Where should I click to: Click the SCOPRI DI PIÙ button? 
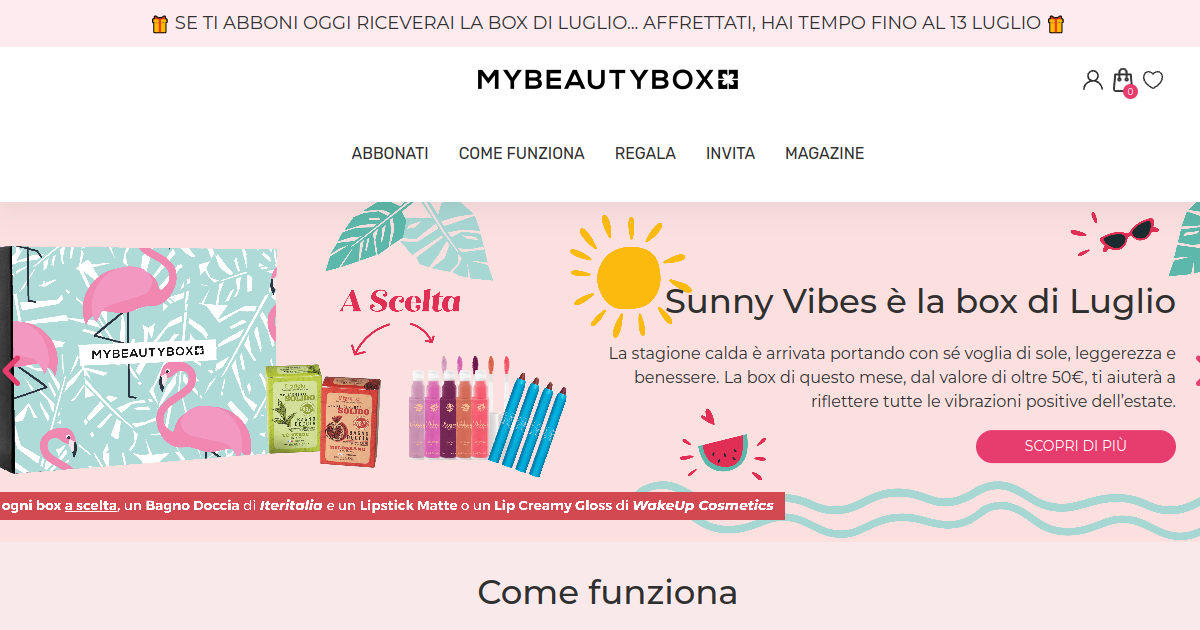1076,446
